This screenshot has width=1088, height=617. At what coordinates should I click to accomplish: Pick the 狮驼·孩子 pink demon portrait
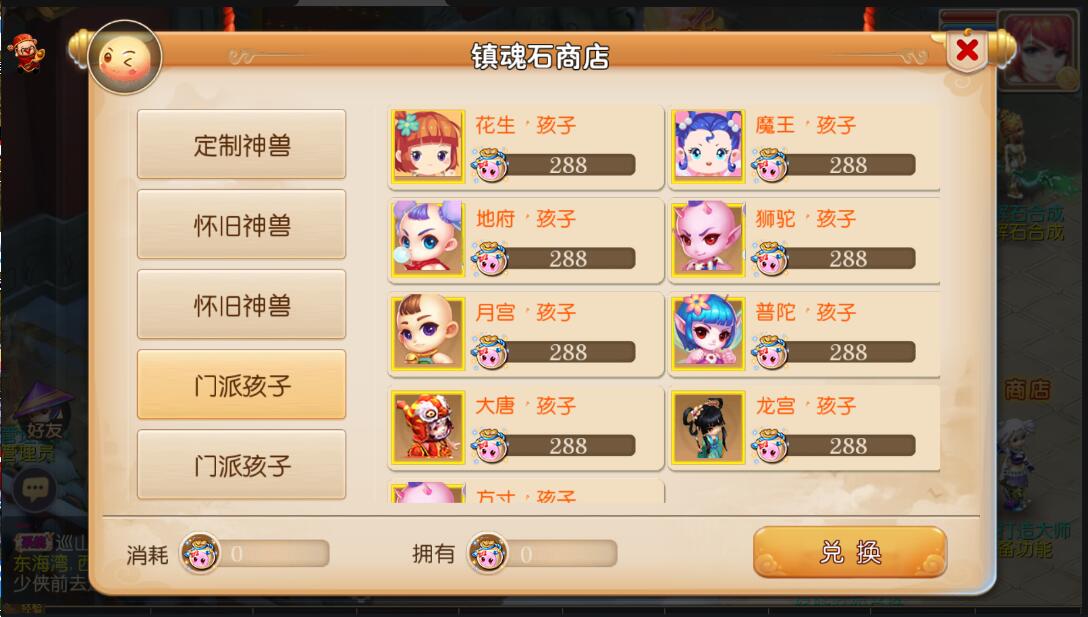click(x=708, y=239)
